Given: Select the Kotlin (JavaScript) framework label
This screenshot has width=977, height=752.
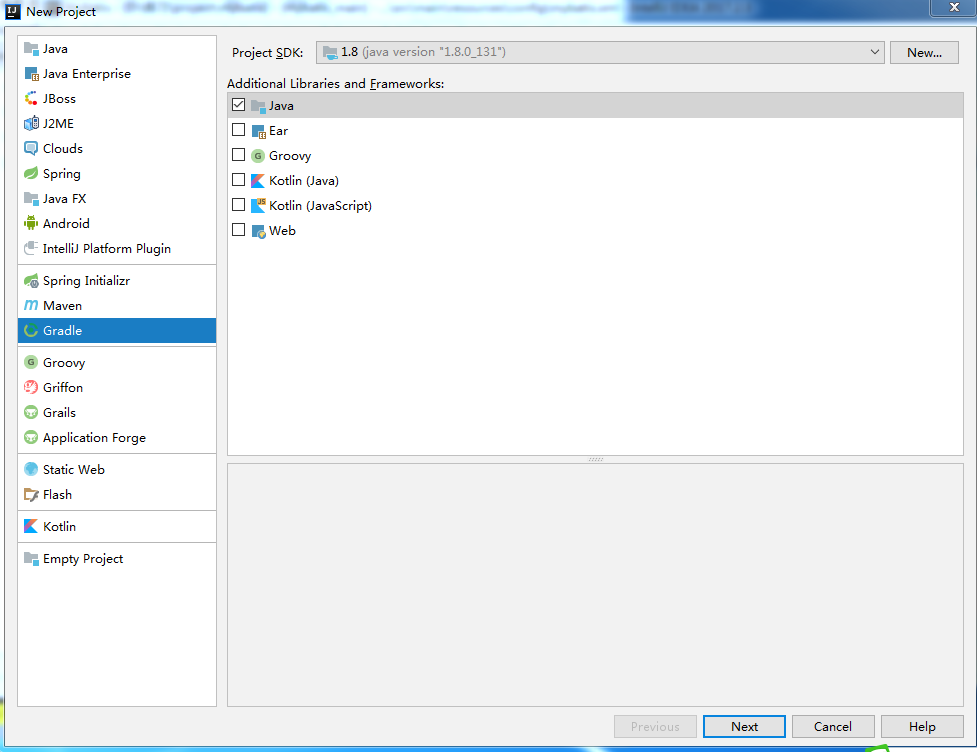Looking at the screenshot, I should click(320, 205).
